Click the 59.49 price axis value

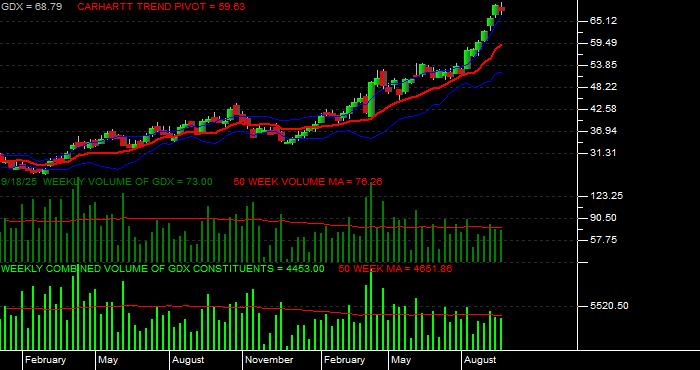click(x=603, y=43)
